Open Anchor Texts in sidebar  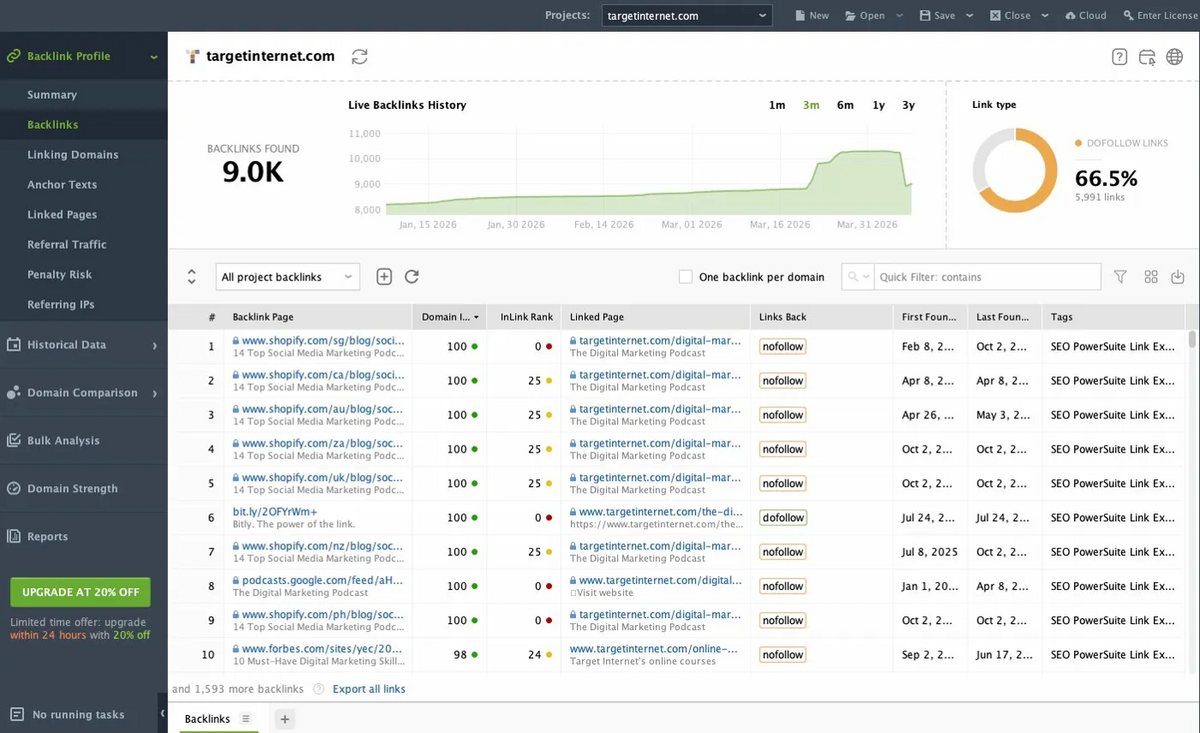click(62, 185)
